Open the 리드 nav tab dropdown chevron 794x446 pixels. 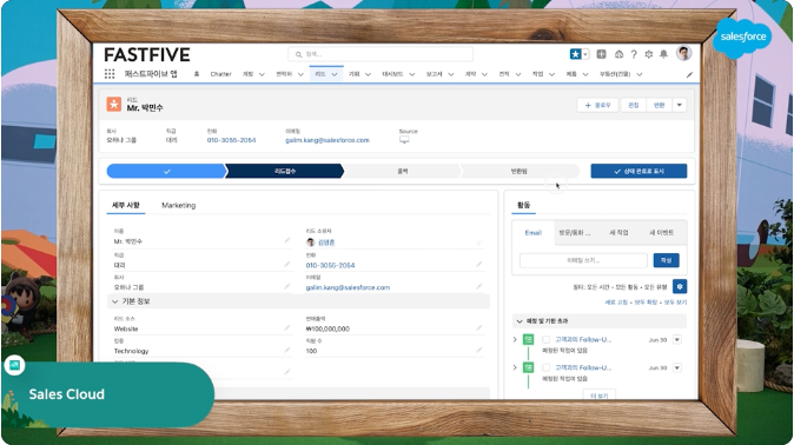click(335, 74)
